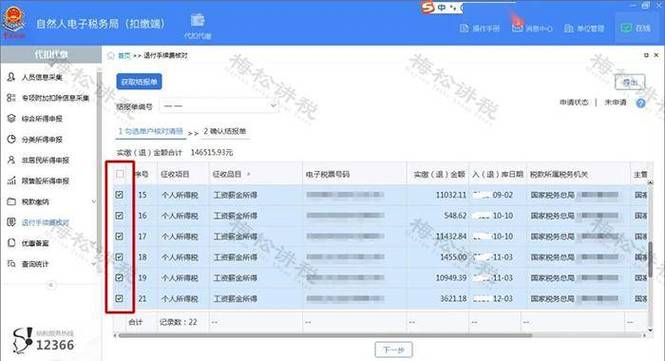
Task: Click the horizontal scrollbar left arrow
Action: pyautogui.click(x=115, y=336)
